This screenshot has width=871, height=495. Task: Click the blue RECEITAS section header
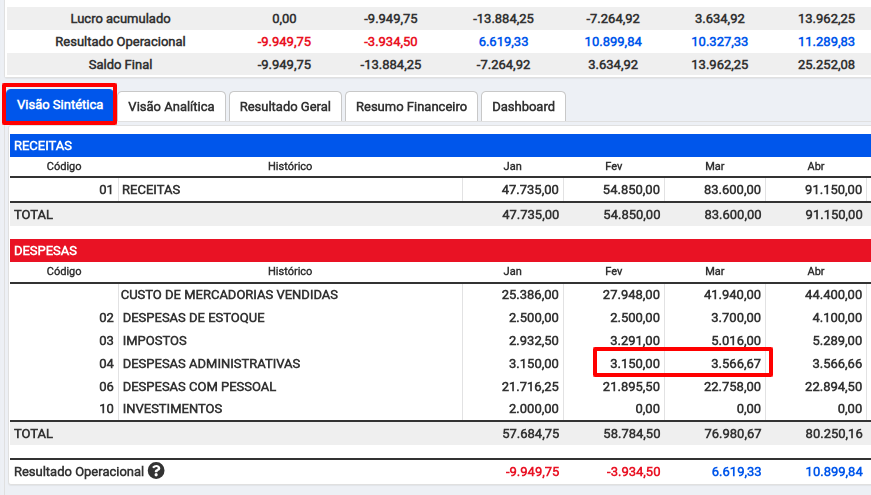438,146
